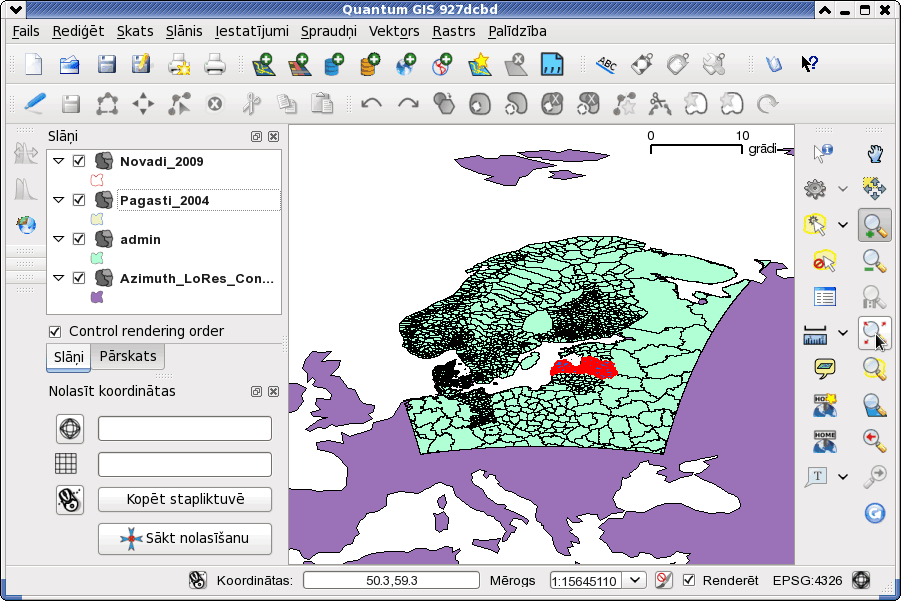Click the Add PostGIS Layer database icon
This screenshot has height=601, width=901.
point(334,64)
